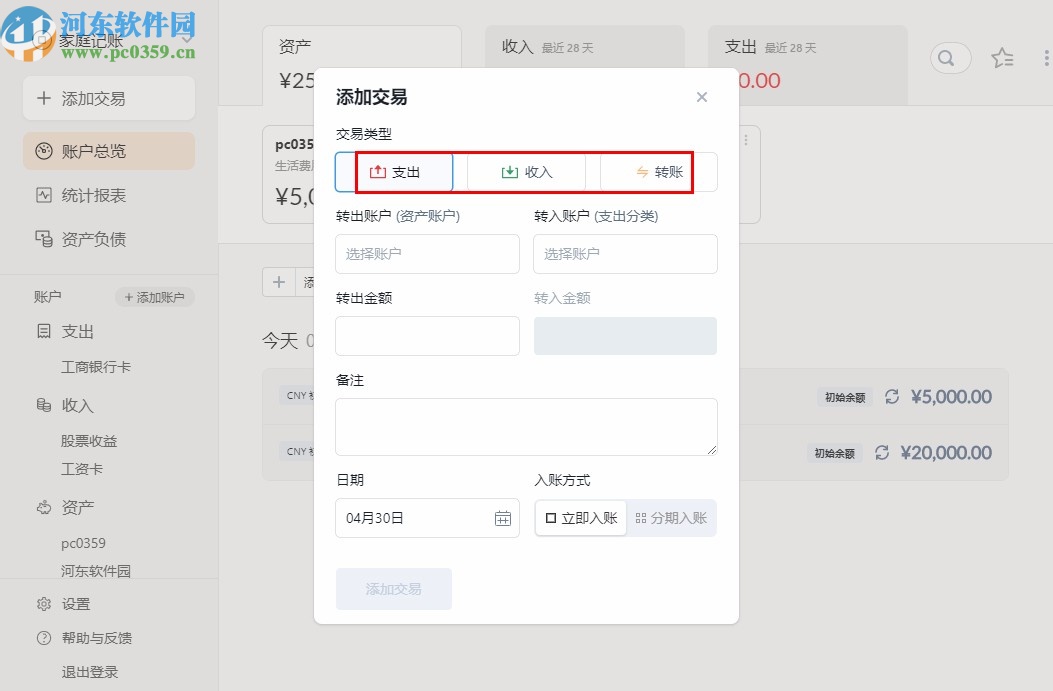Click inside the 备注 remarks field
Image resolution: width=1053 pixels, height=691 pixels.
(526, 426)
